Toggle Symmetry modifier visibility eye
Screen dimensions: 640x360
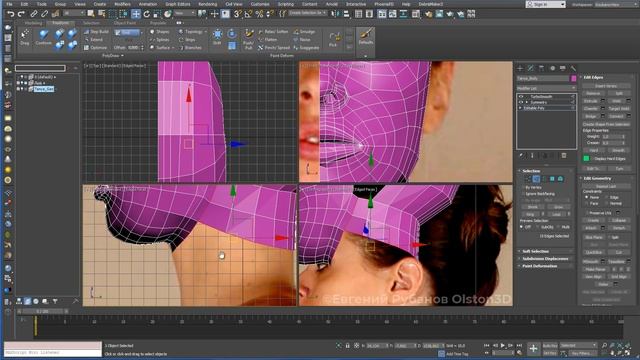[521, 102]
